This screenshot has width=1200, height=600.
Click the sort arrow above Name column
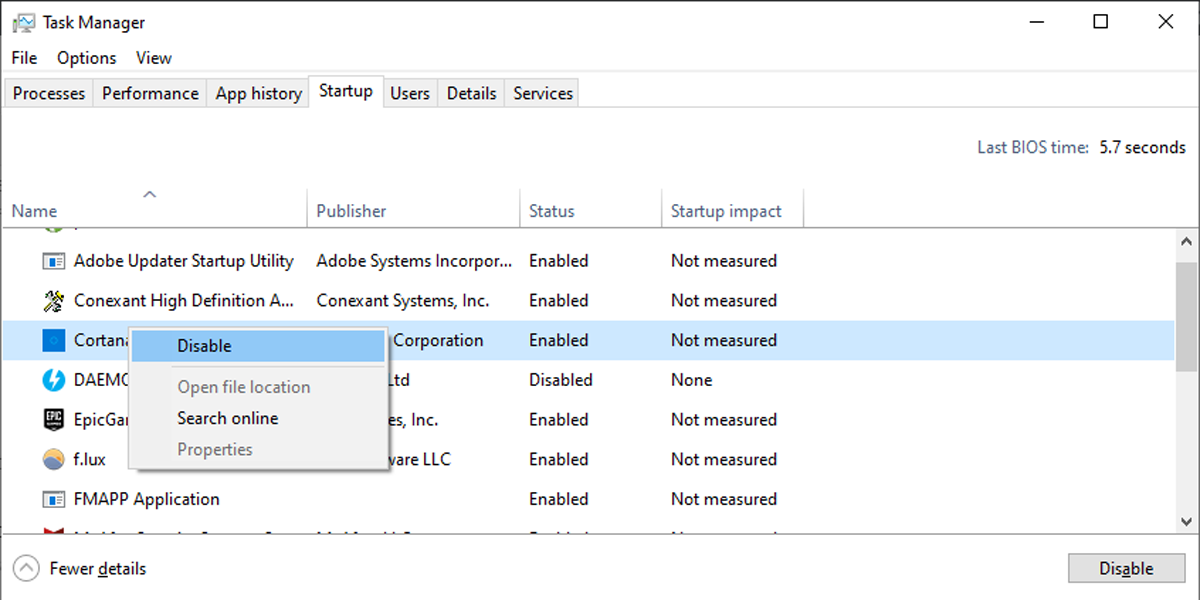[150, 194]
